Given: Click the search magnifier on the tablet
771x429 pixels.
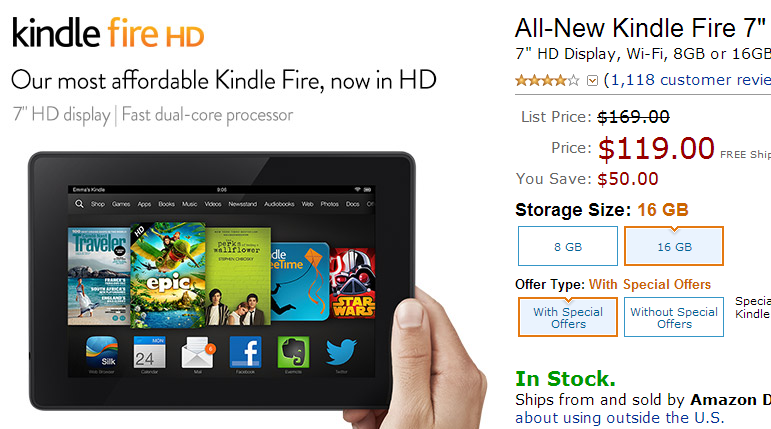Looking at the screenshot, I should (79, 204).
